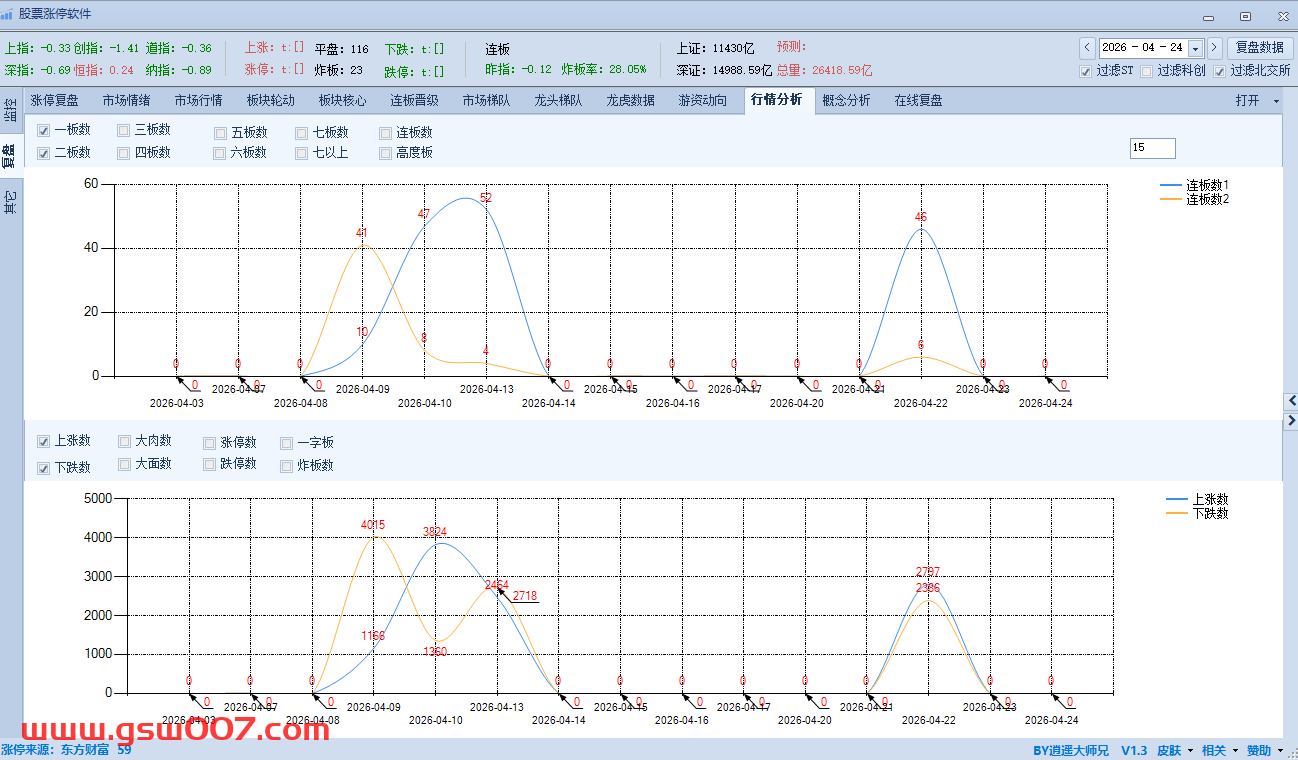
Task: Click the number field showing 15
Action: point(1152,148)
